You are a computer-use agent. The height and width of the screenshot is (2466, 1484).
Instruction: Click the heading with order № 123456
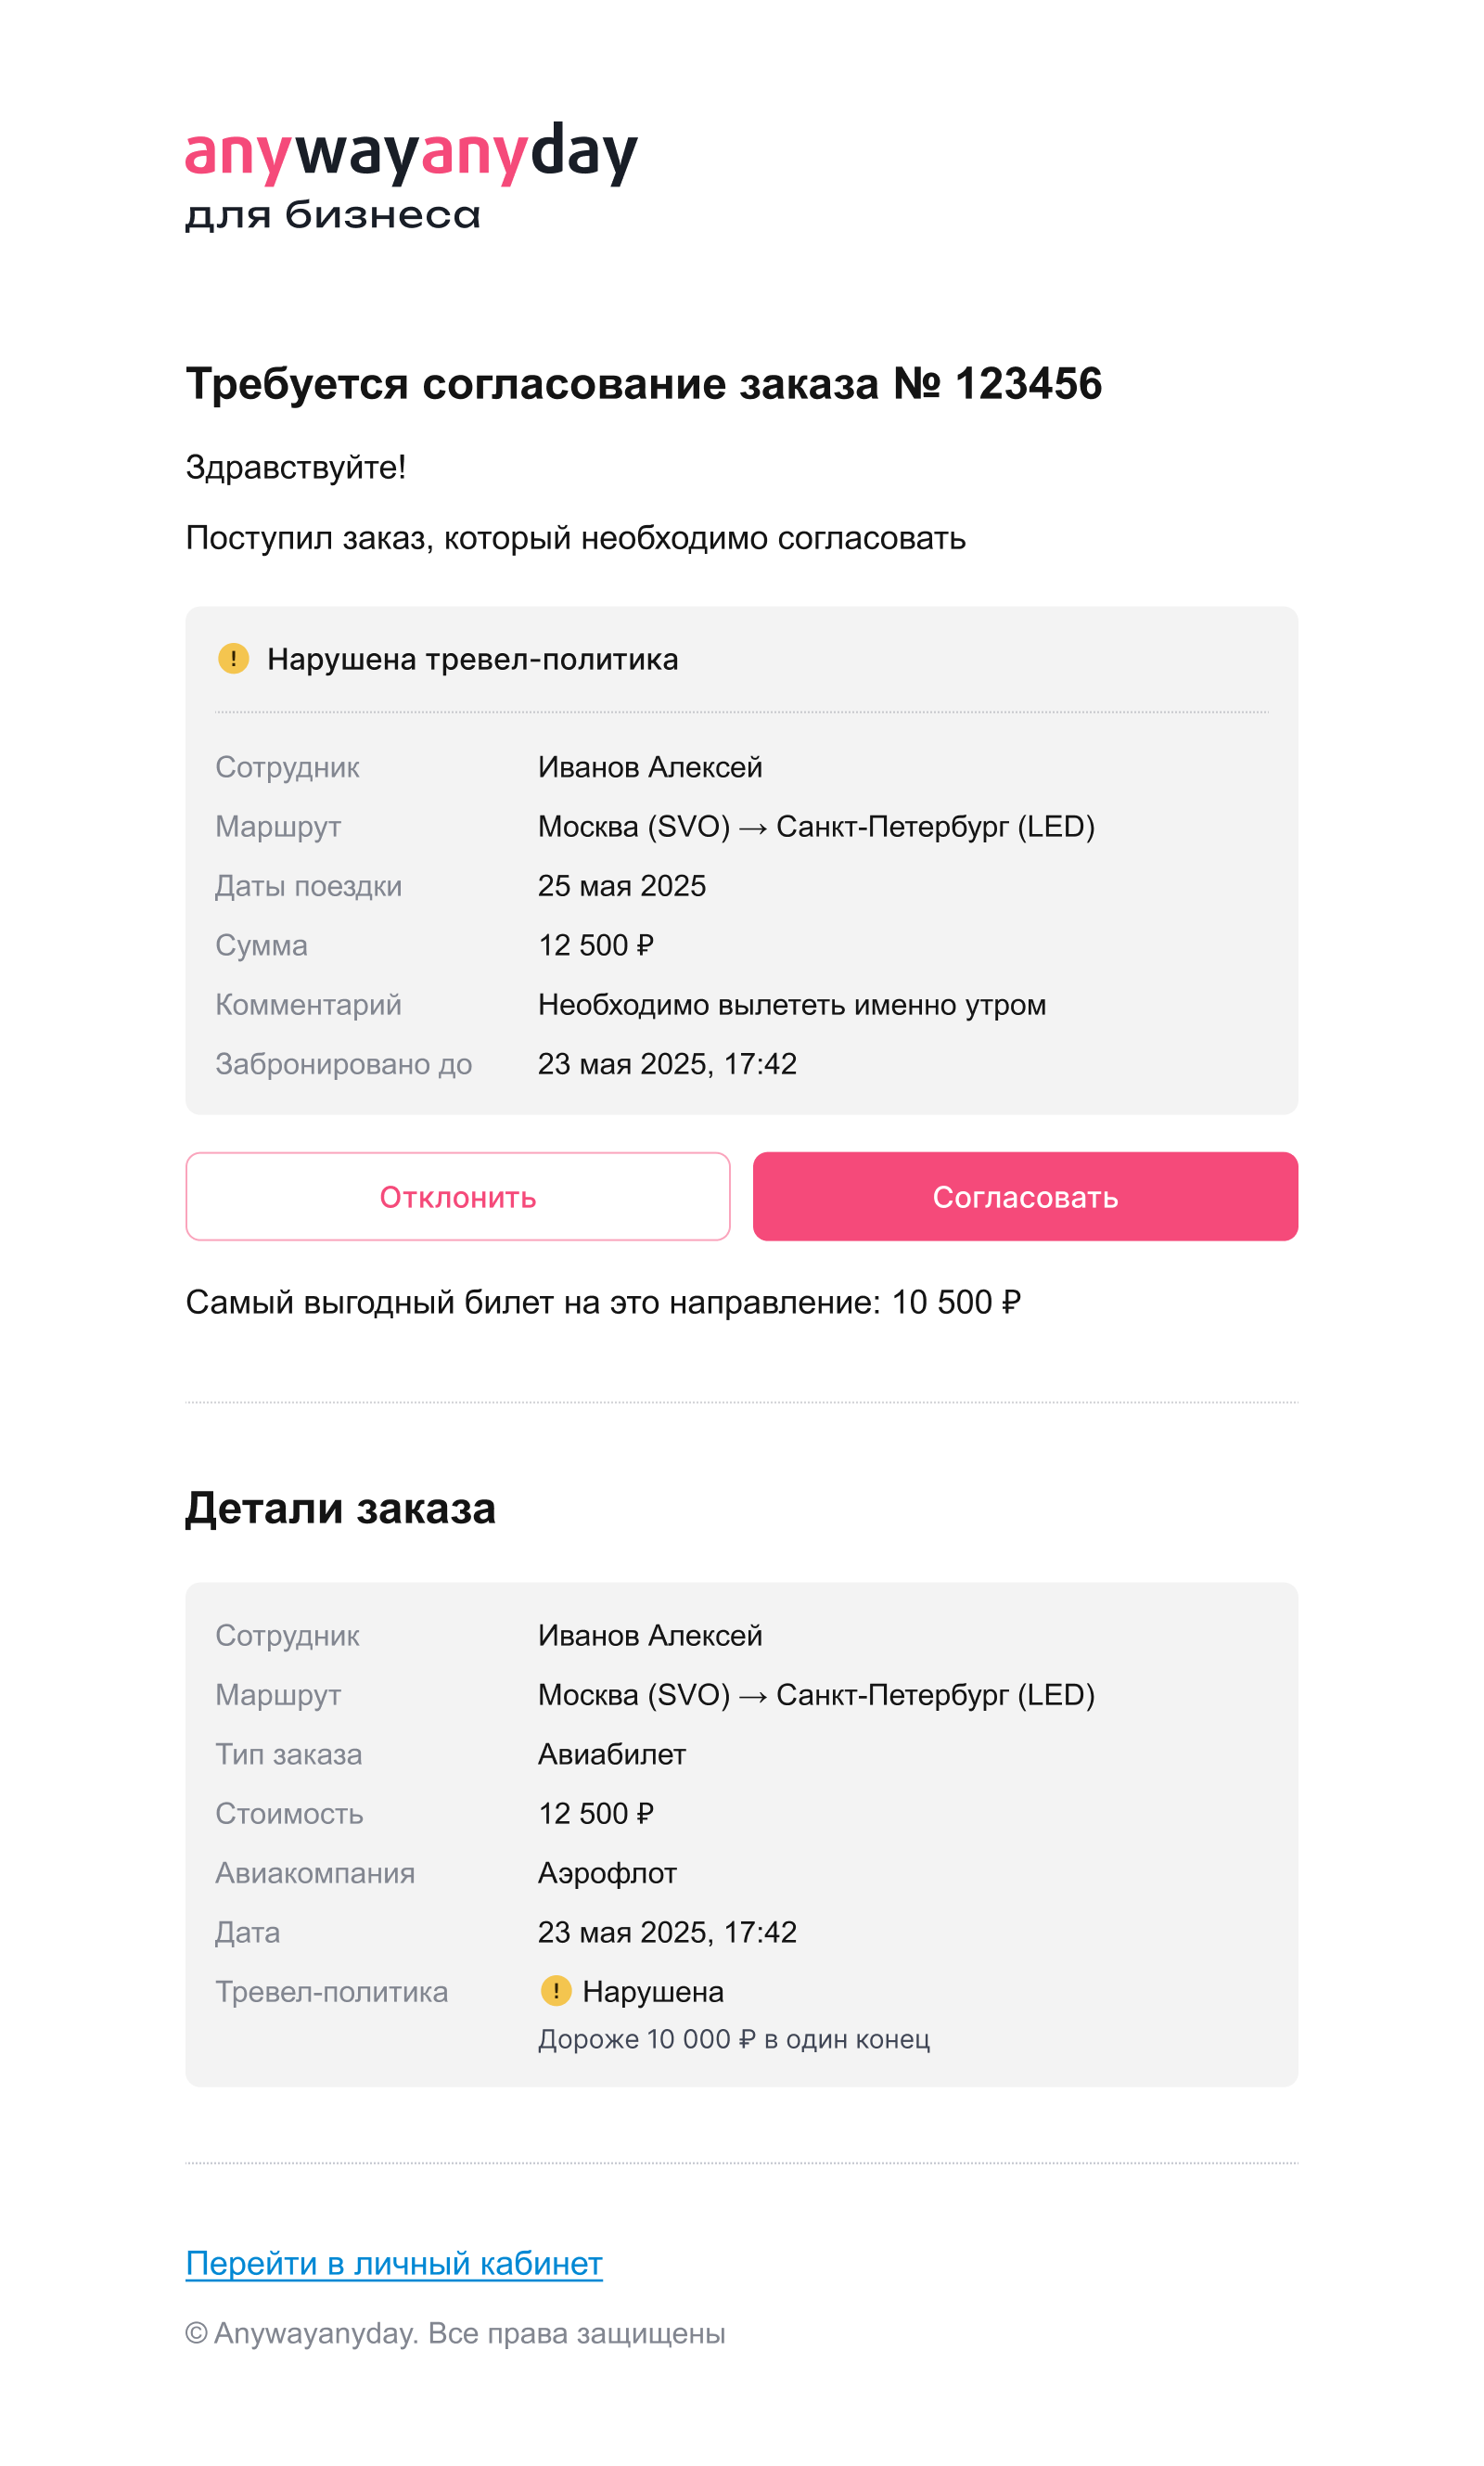pyautogui.click(x=643, y=383)
